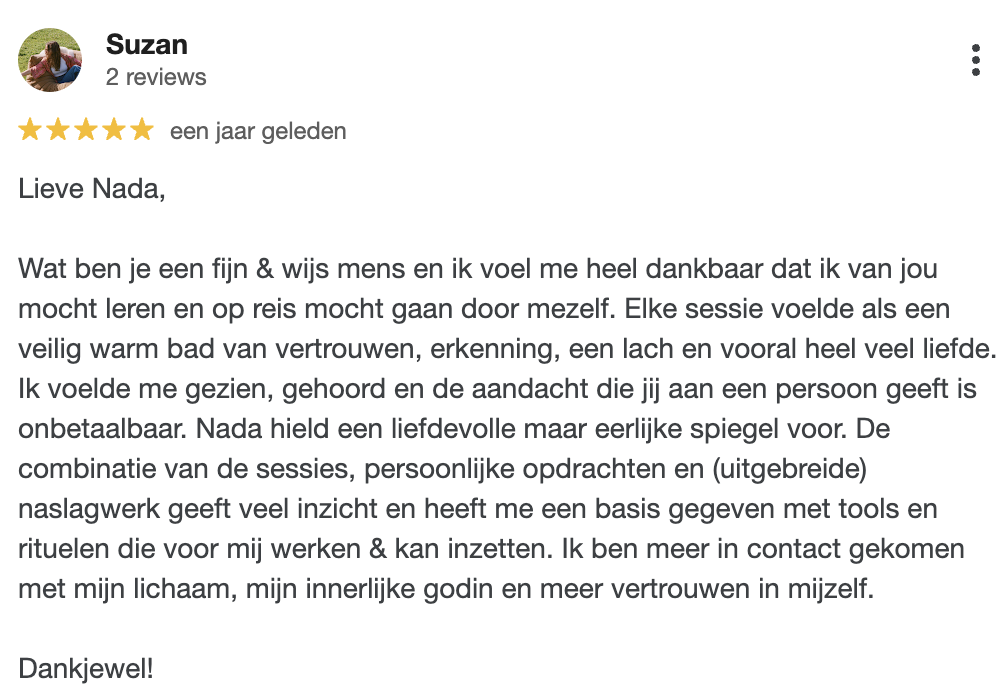Click the word 'rituelen' in the review
The height and width of the screenshot is (692, 1006).
pyautogui.click(x=64, y=549)
